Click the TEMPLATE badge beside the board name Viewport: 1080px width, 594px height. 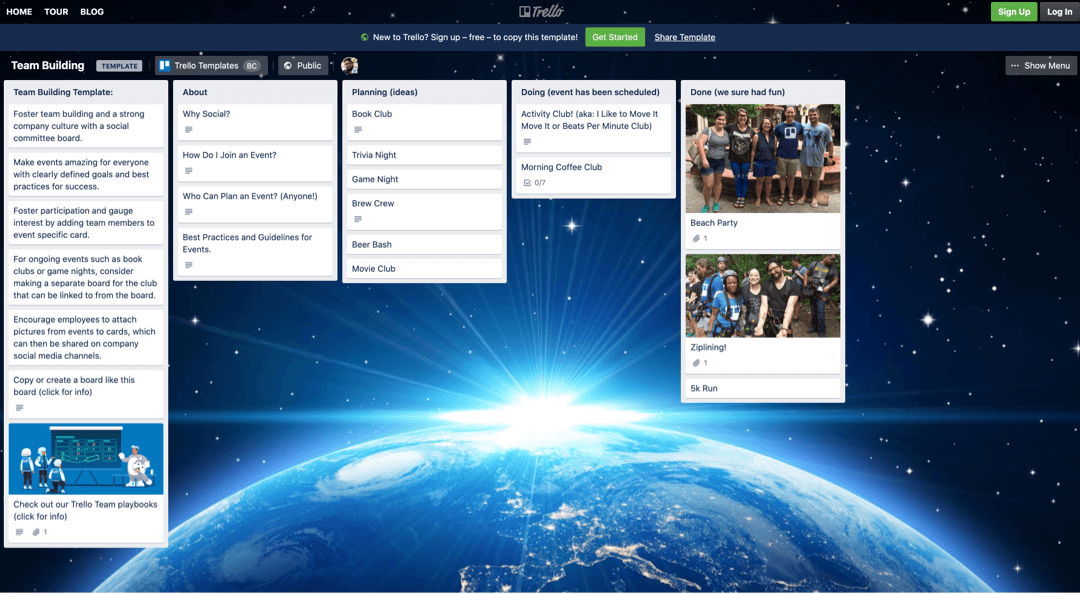click(x=119, y=65)
